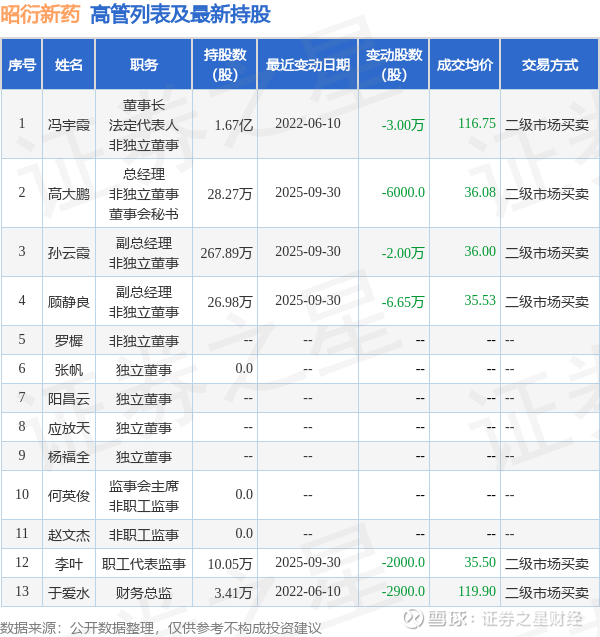Viewport: 600px width, 637px height.
Task: Select the name 赵文杰
Action: (69, 534)
